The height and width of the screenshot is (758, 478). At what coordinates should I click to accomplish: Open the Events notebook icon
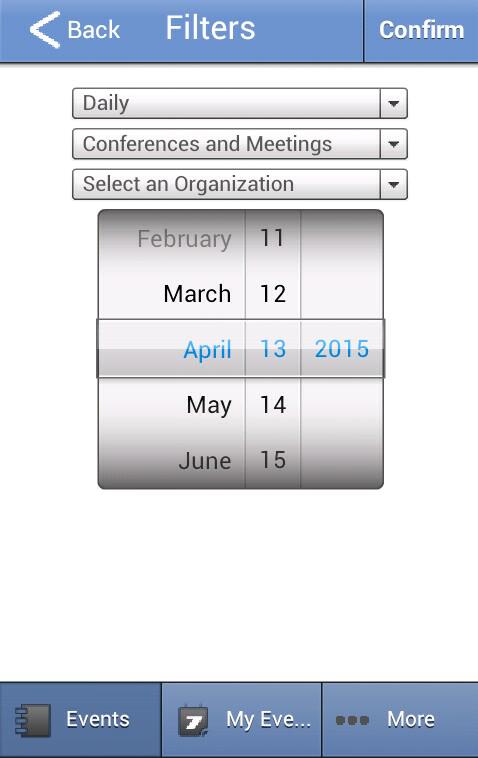(33, 720)
